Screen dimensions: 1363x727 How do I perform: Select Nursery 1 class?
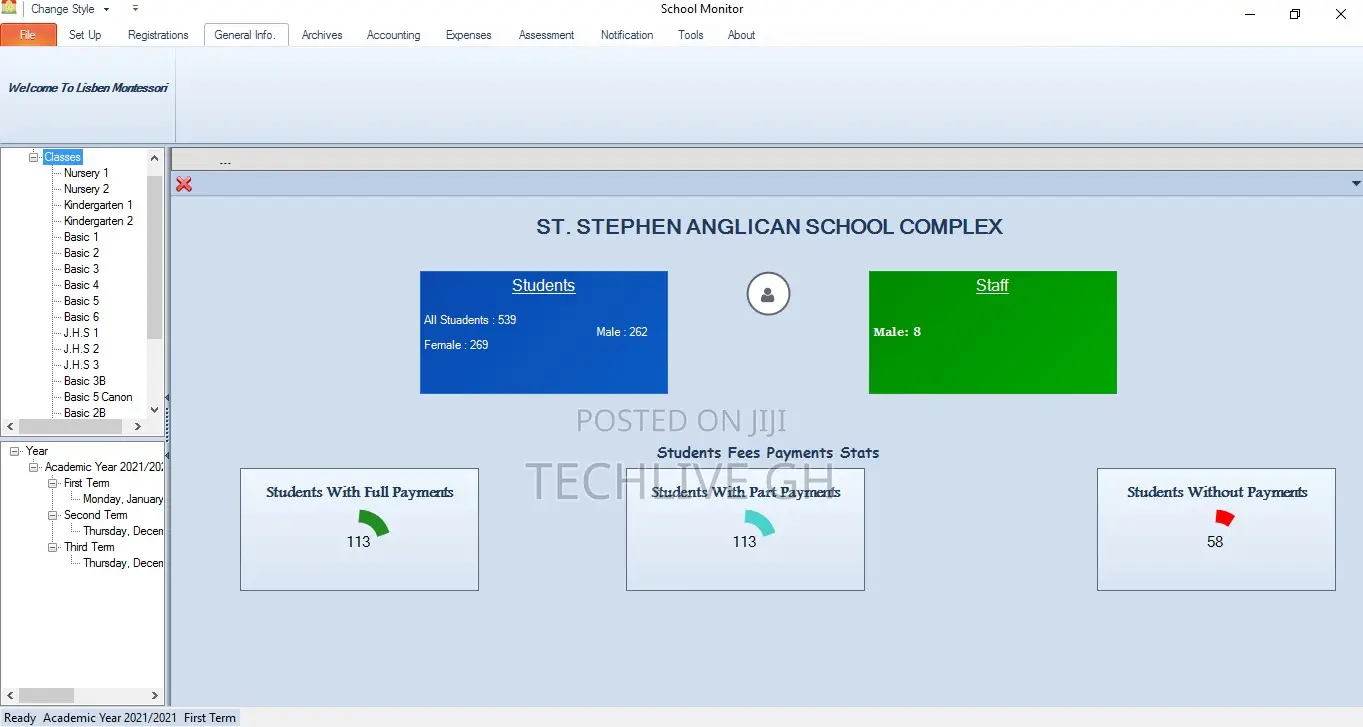click(x=86, y=173)
